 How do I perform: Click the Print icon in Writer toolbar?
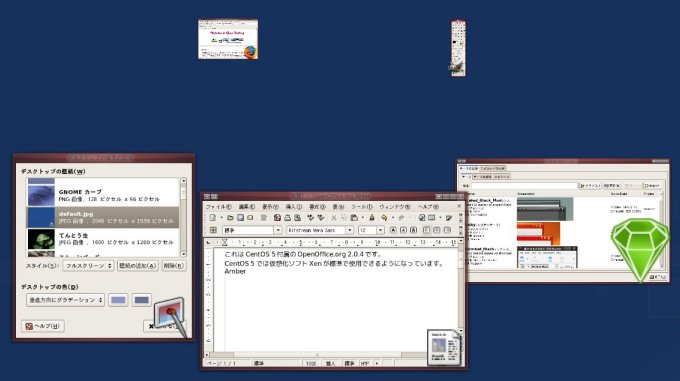point(288,218)
